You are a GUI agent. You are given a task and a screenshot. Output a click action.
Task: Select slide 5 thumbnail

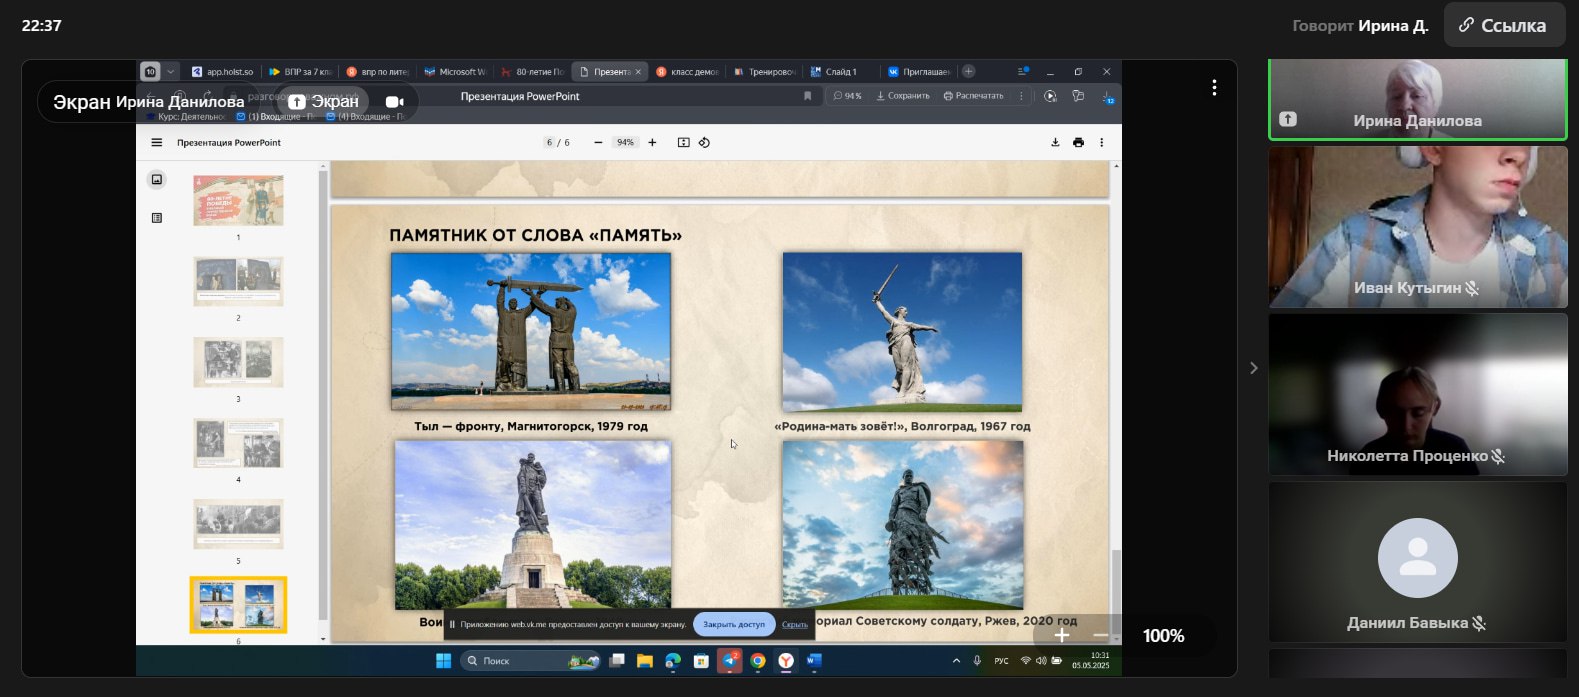pos(238,524)
